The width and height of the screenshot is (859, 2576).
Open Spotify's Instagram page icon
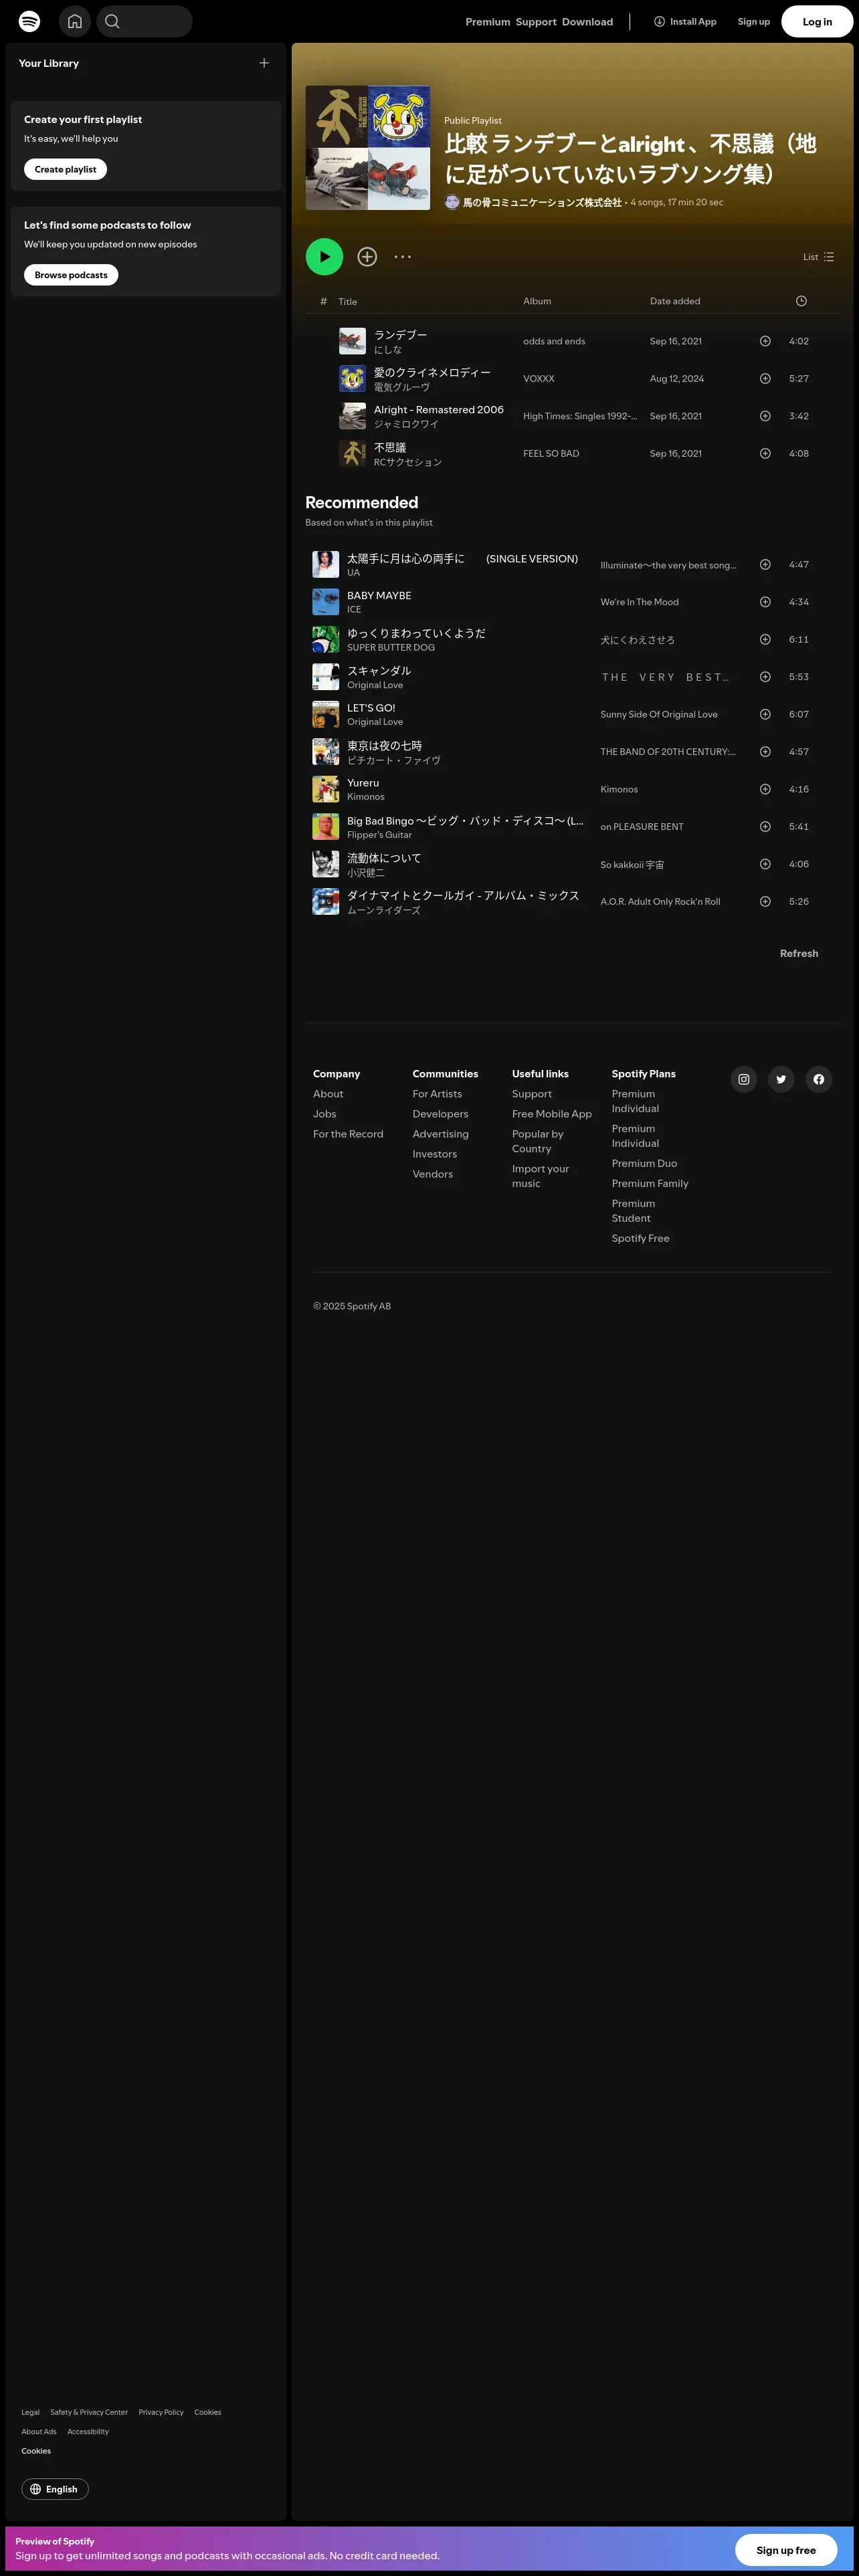click(744, 1079)
